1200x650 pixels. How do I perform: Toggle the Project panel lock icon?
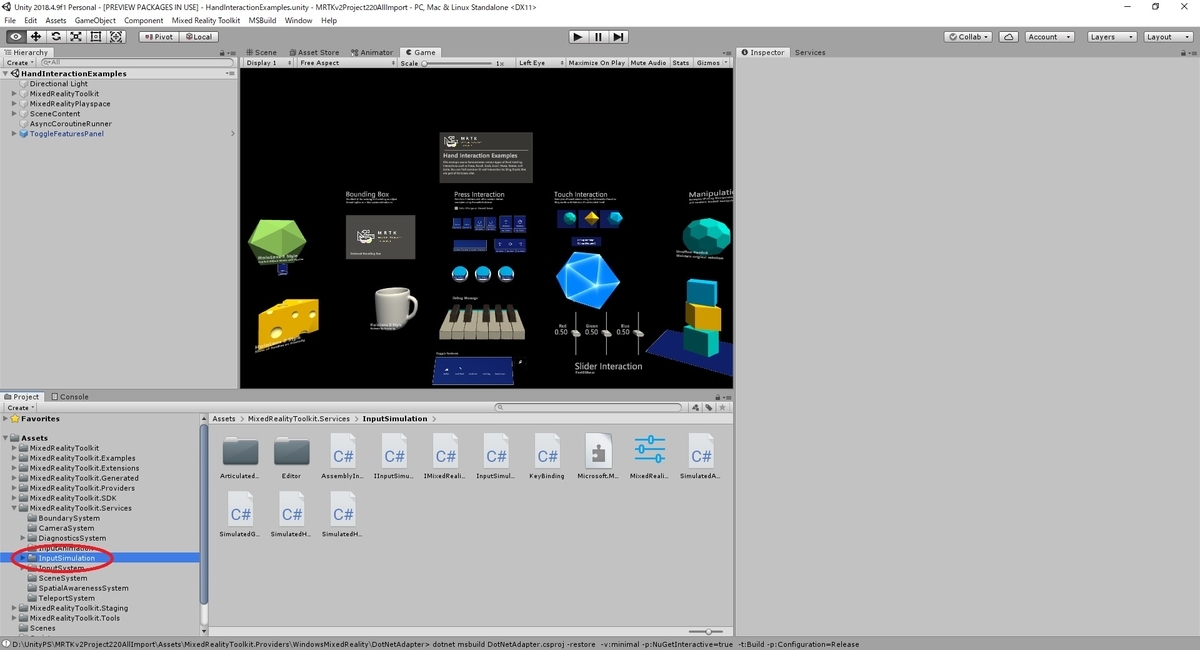(x=717, y=396)
